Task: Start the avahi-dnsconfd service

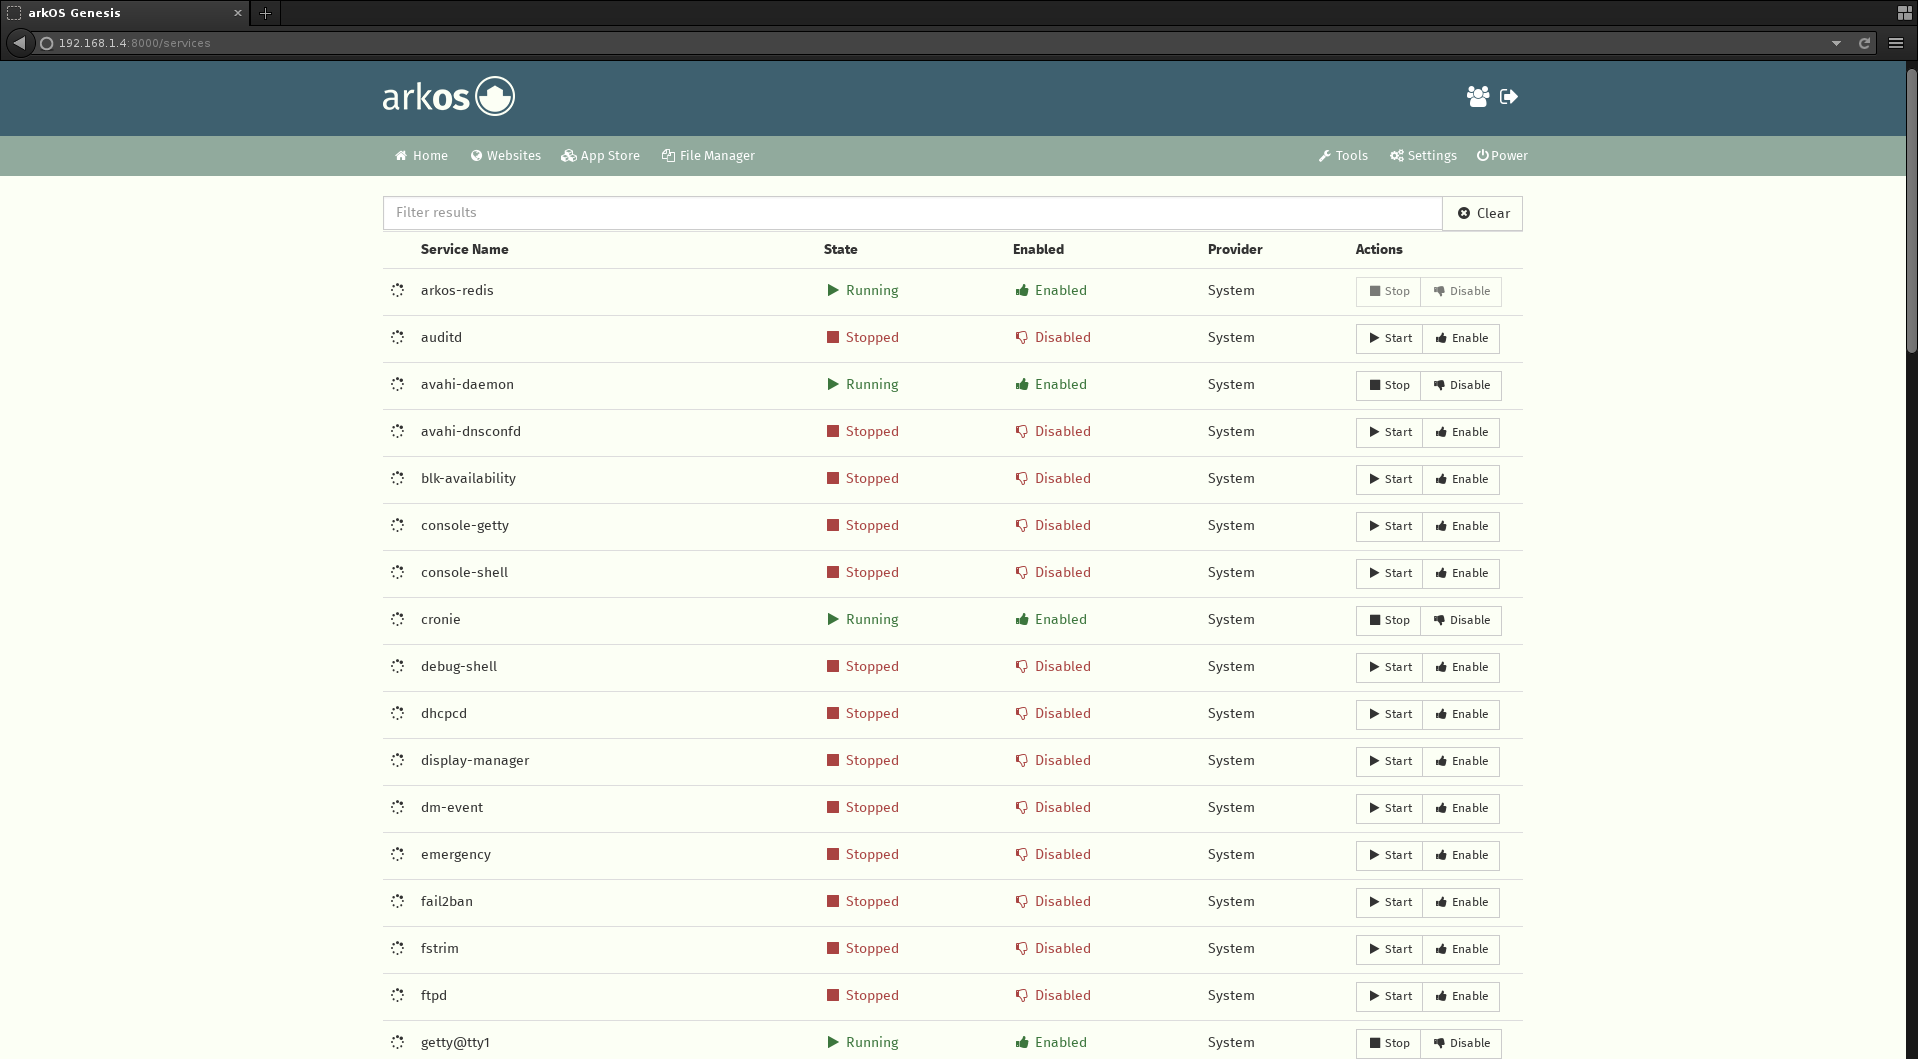Action: click(1389, 433)
